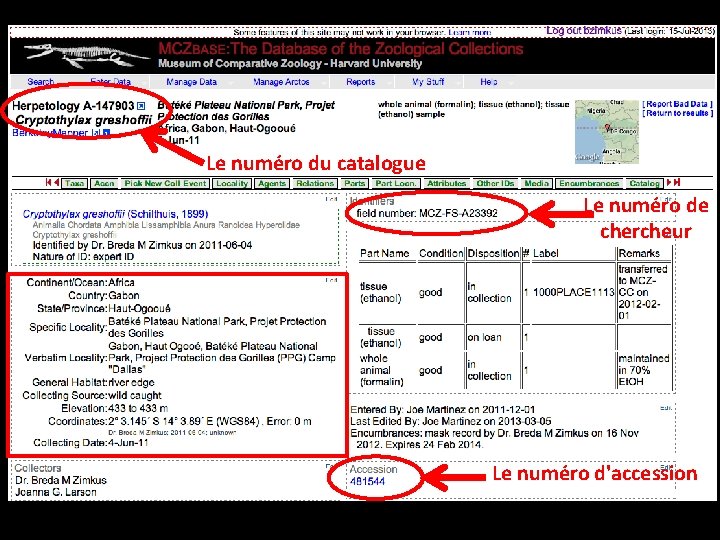Click 'Entered By: Joe Martinez' line
The width and height of the screenshot is (720, 540).
(x=442, y=410)
